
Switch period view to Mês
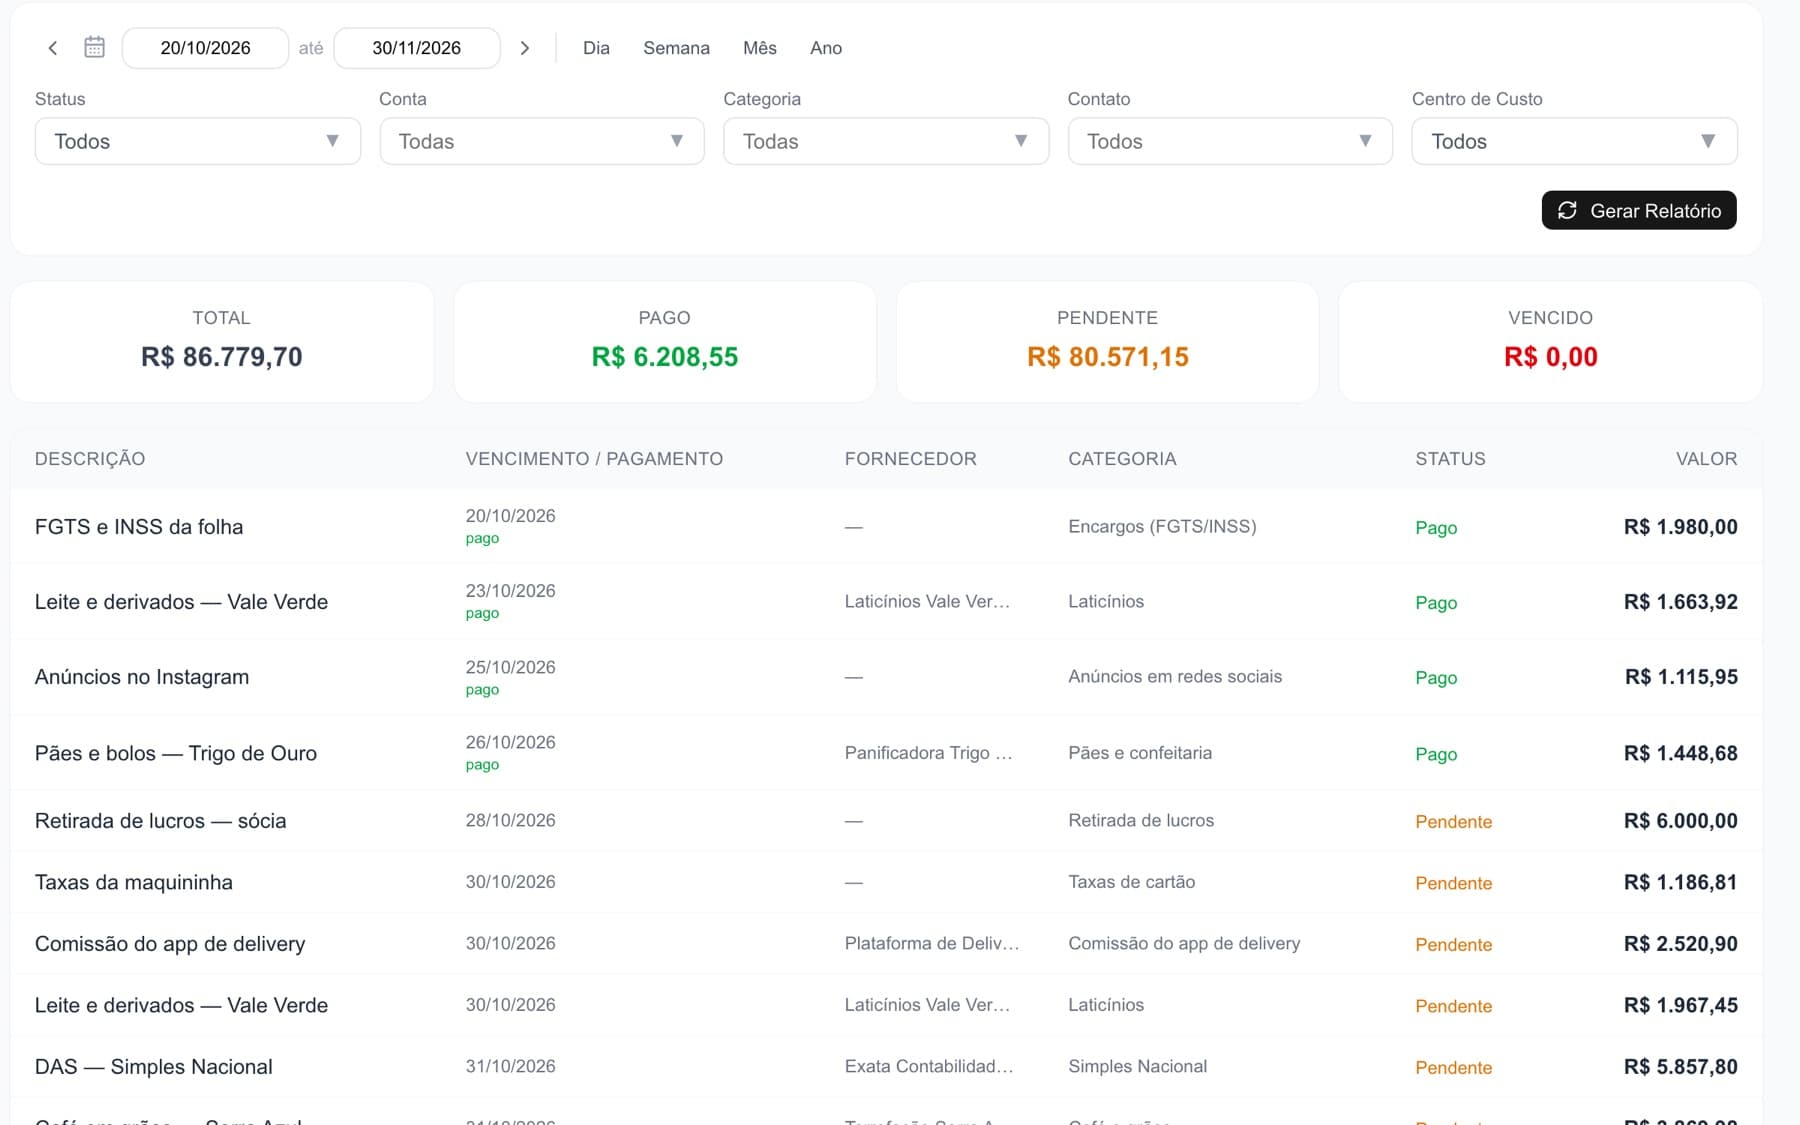click(x=760, y=48)
